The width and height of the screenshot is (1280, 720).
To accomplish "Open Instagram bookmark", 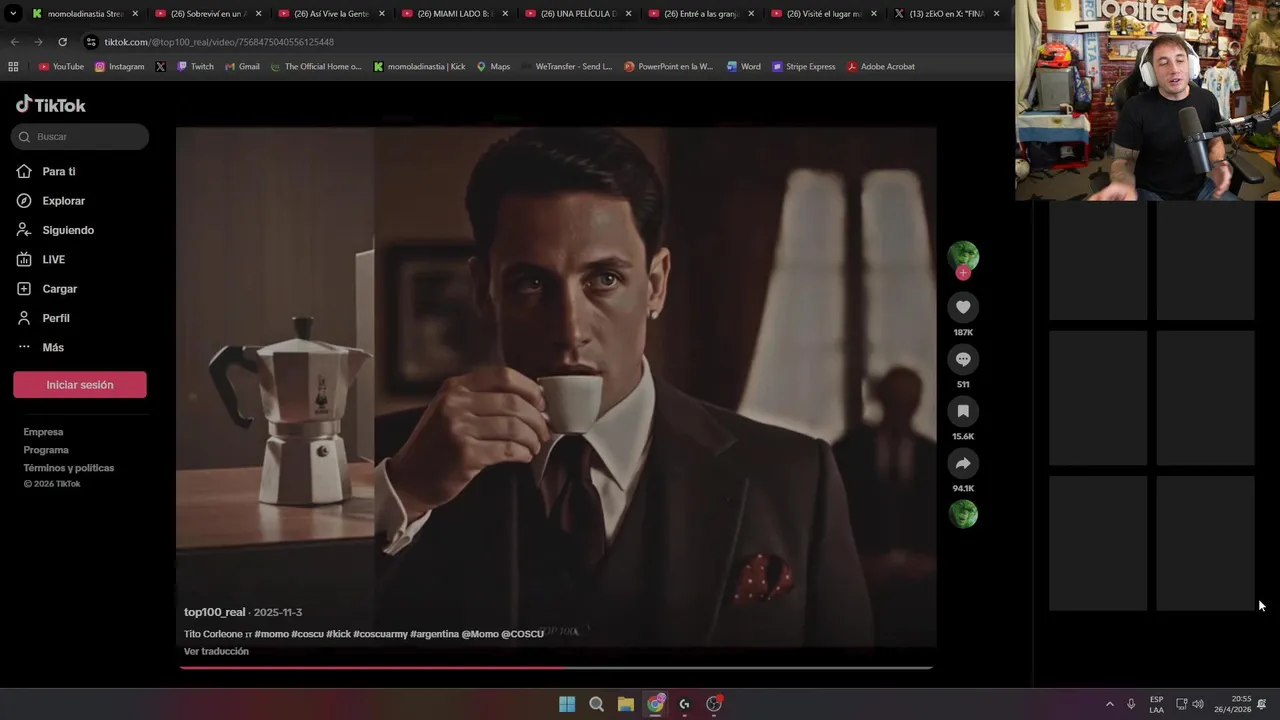I will (x=119, y=67).
